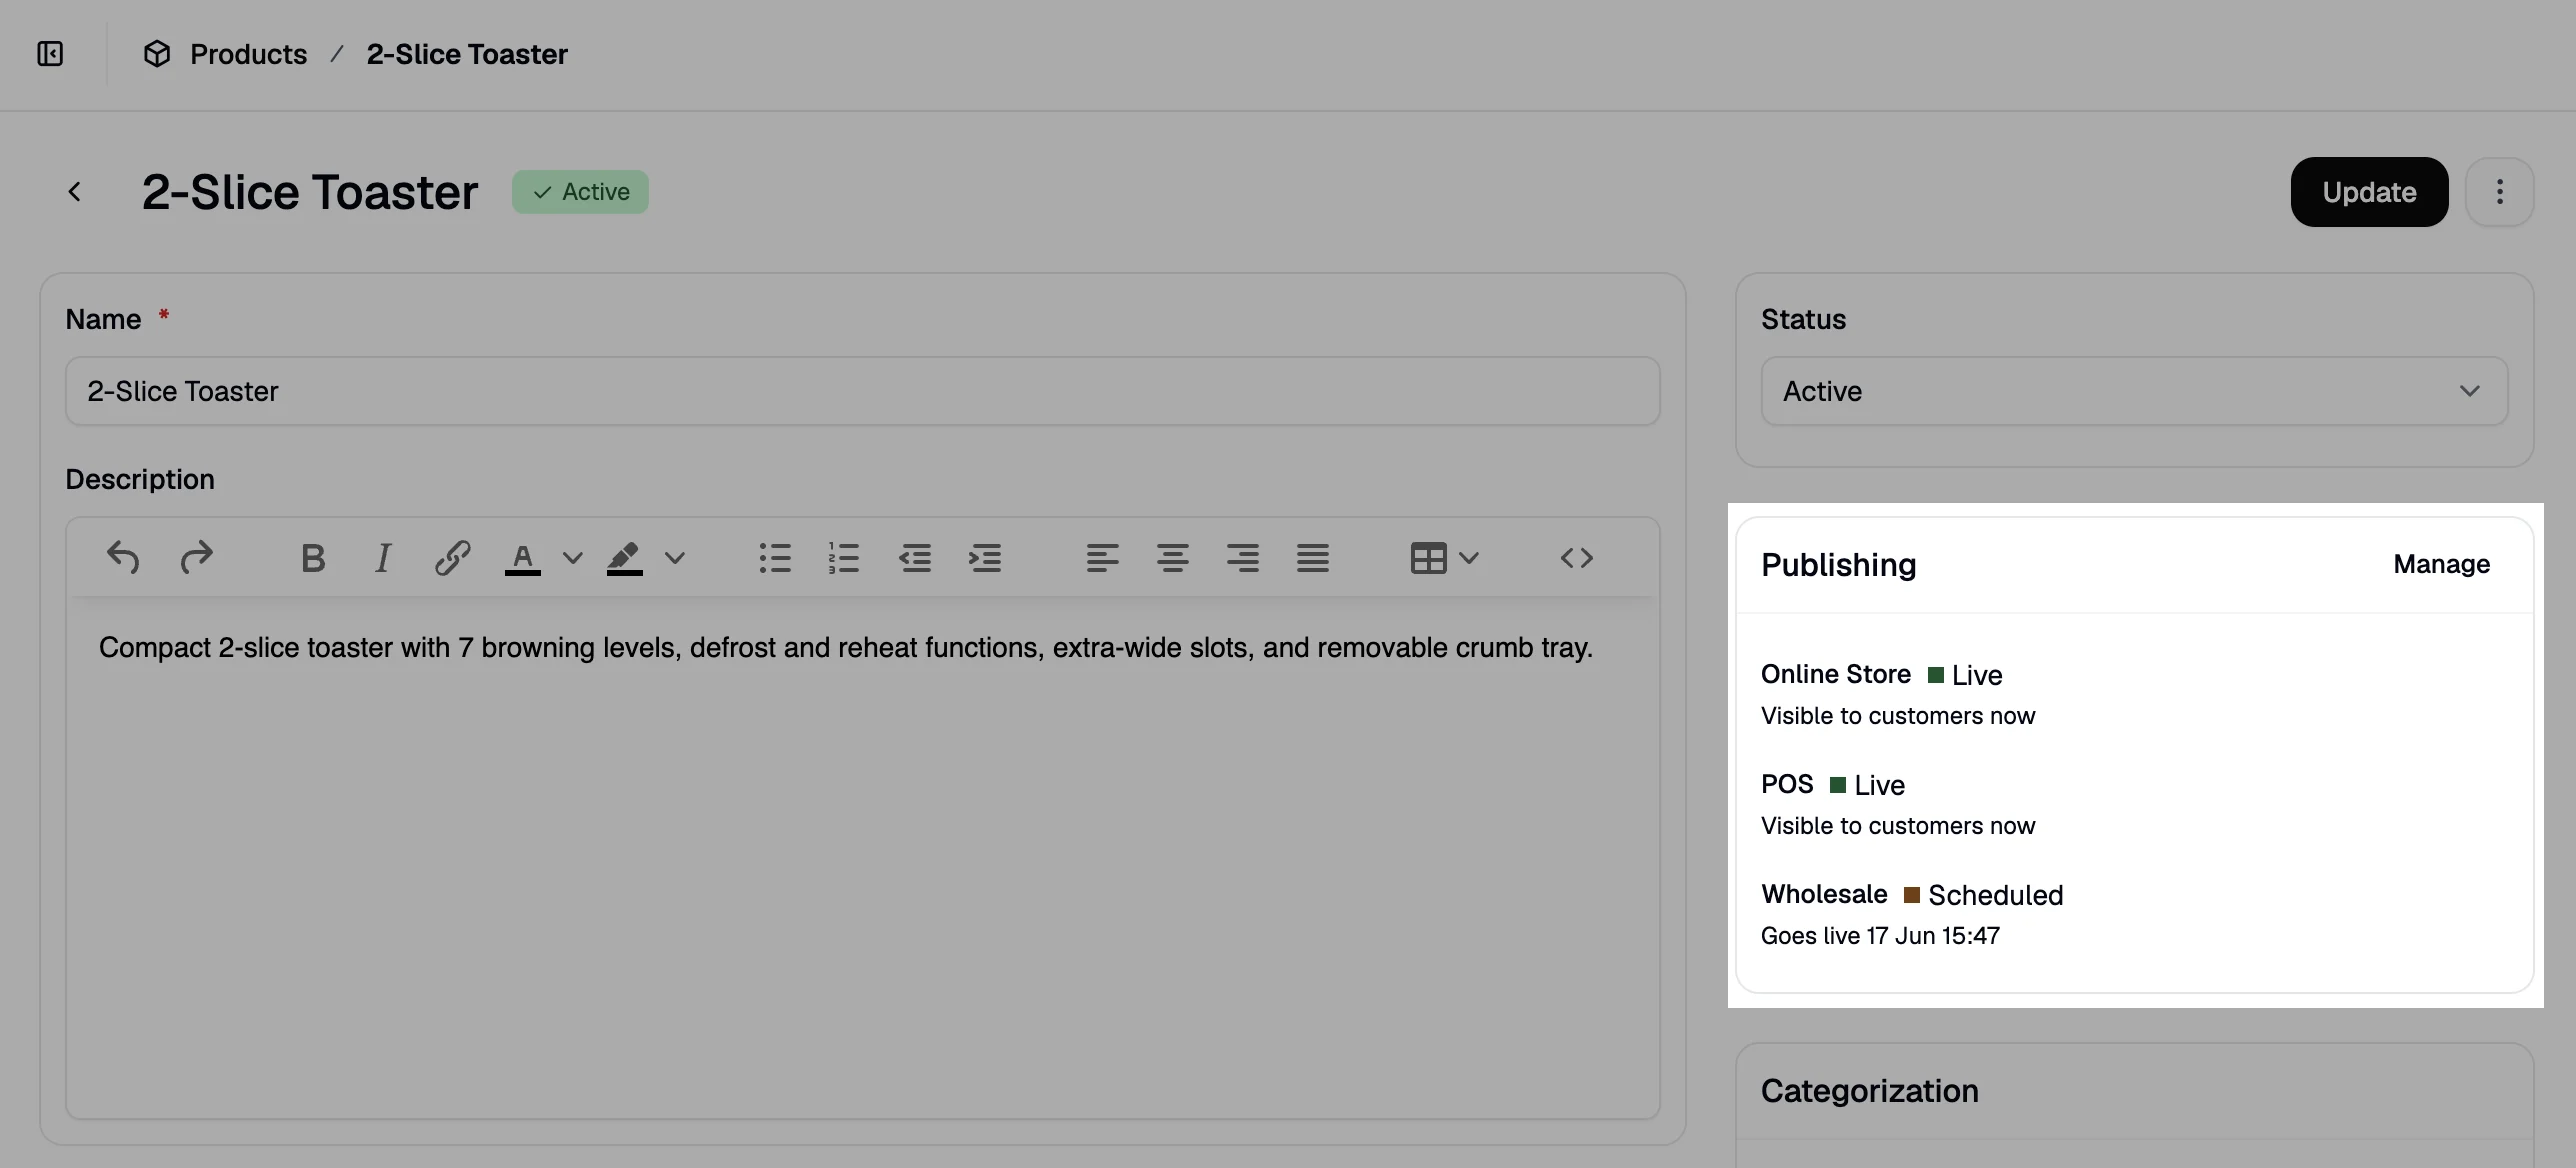Click the Publishing section heading
Viewport: 2576px width, 1168px height.
pos(1838,565)
